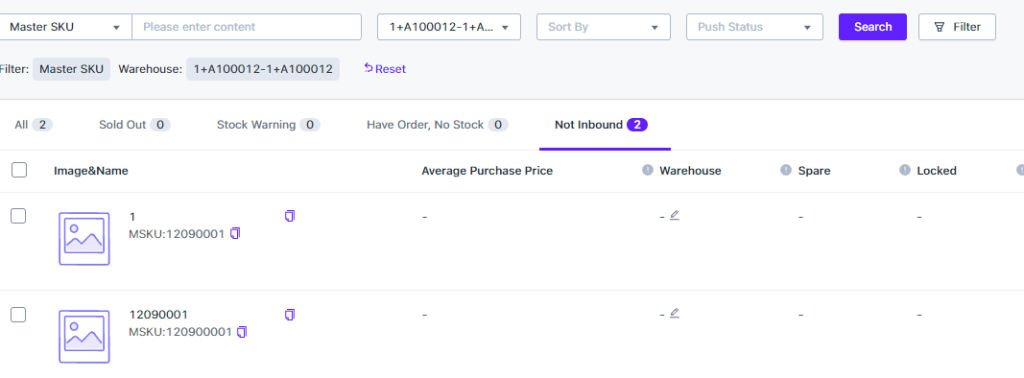Copy the name of product 1
The height and width of the screenshot is (378, 1024).
(290, 215)
